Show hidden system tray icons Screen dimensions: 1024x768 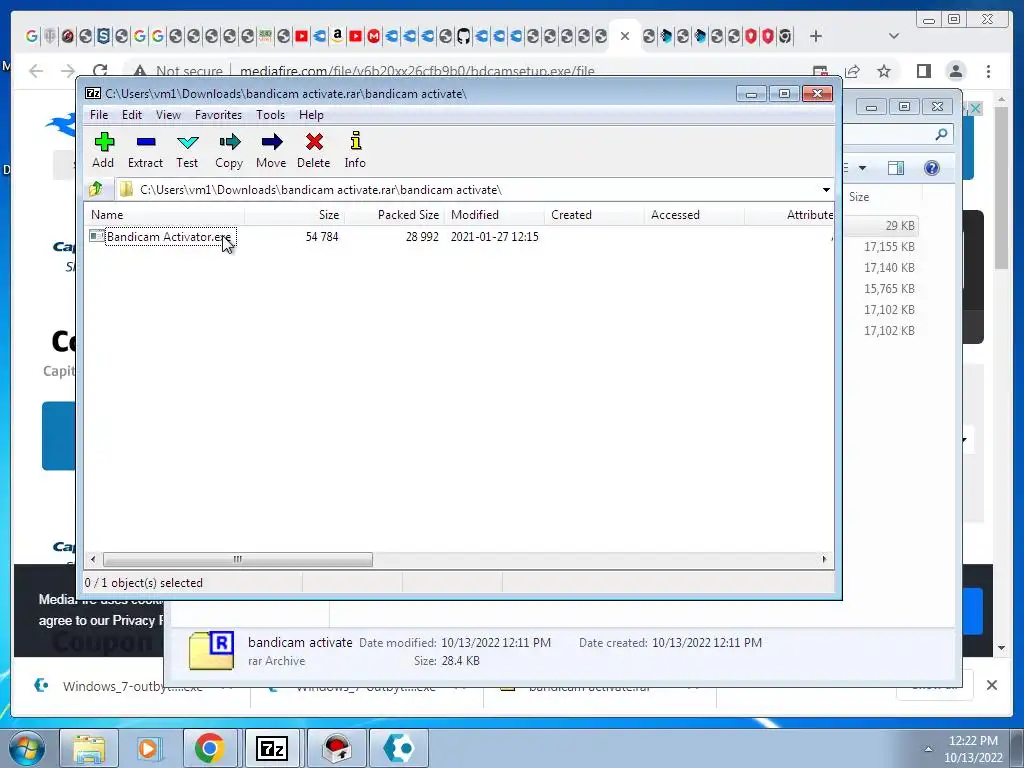point(928,749)
